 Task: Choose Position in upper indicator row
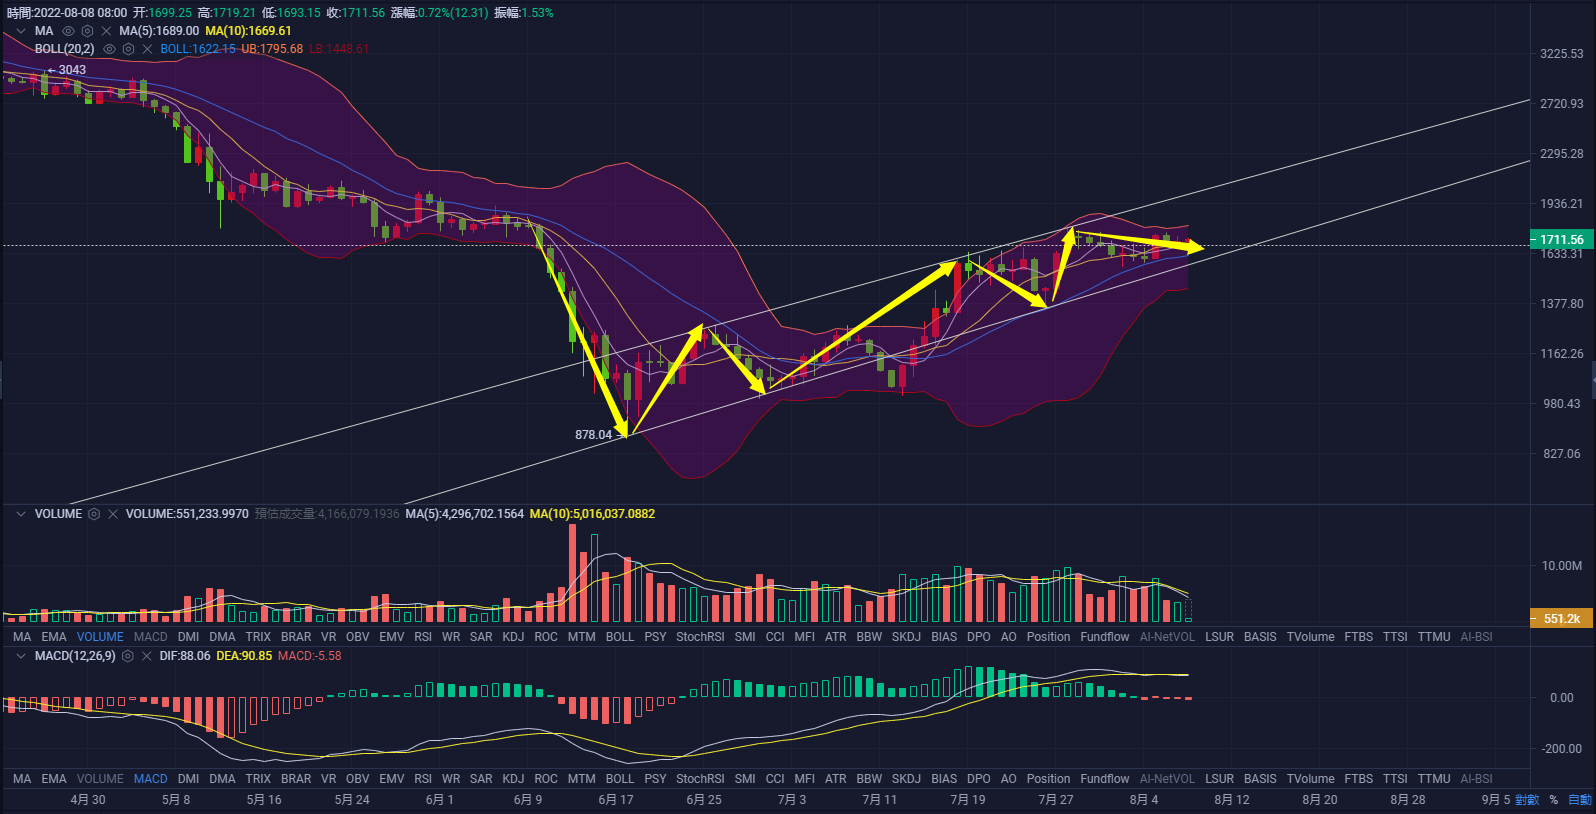1048,637
